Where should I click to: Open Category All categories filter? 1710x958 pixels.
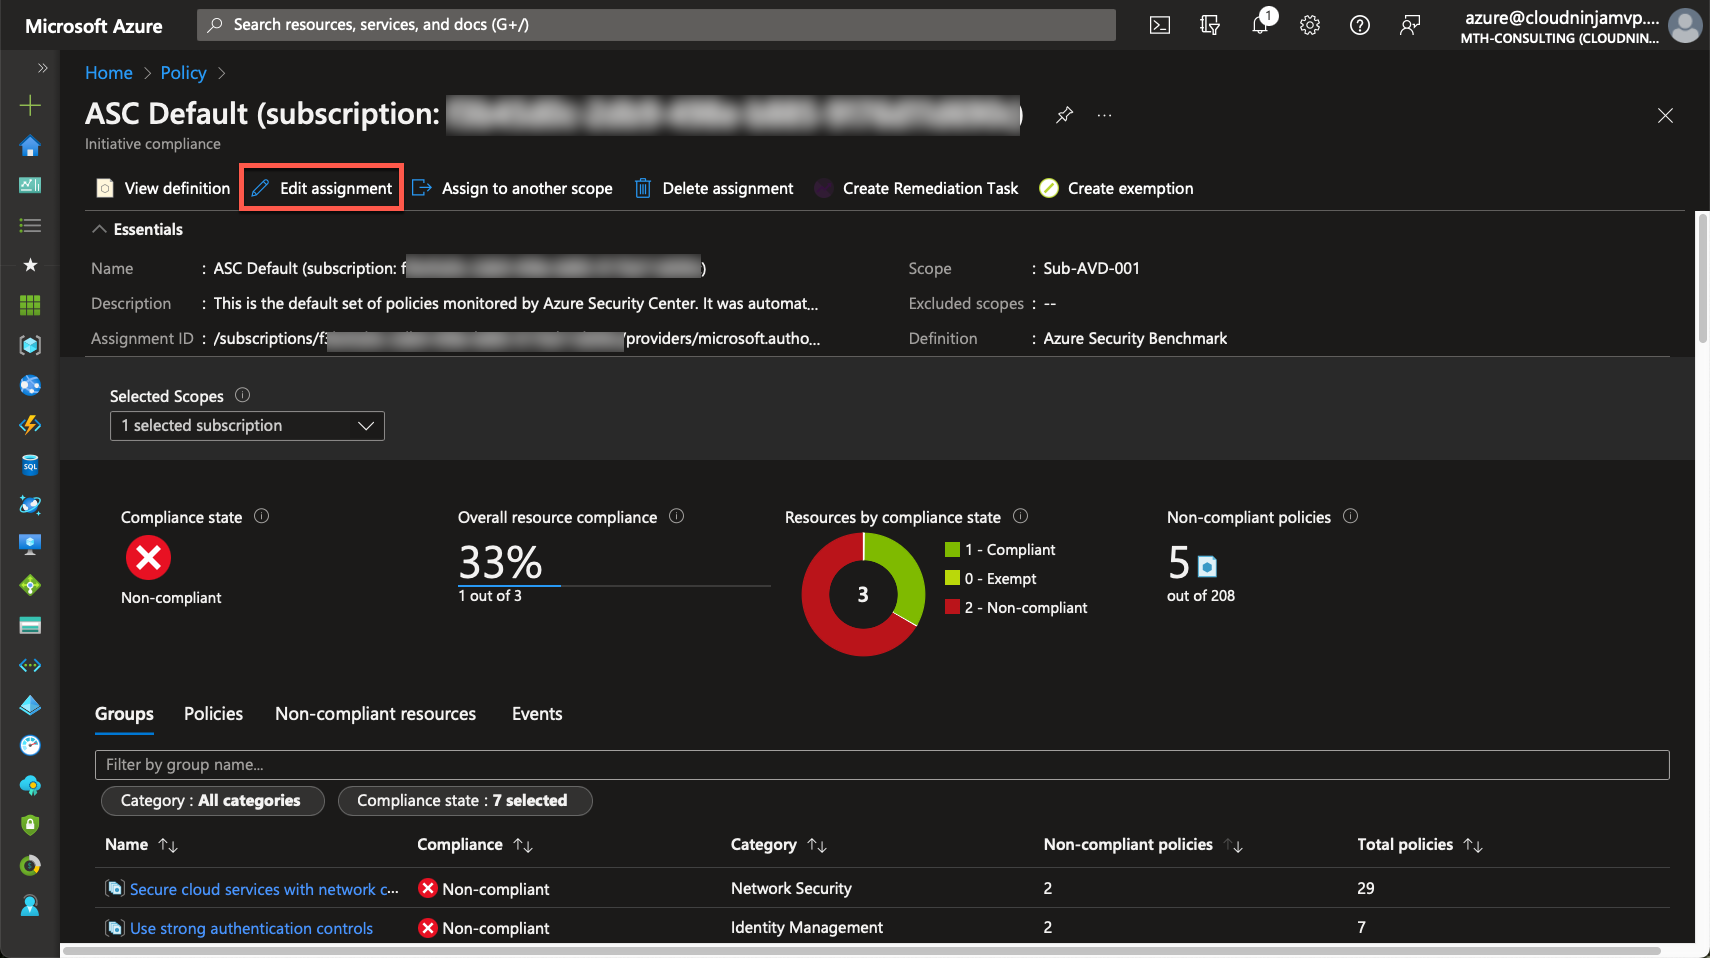[x=213, y=801]
